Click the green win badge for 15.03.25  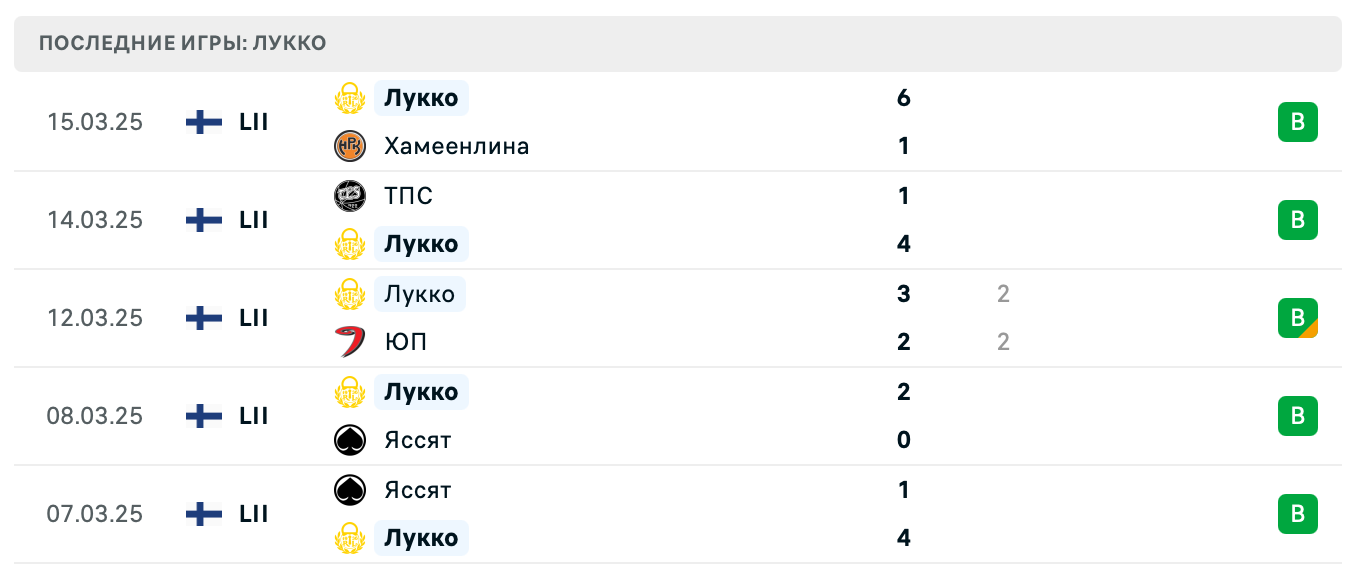click(x=1297, y=122)
